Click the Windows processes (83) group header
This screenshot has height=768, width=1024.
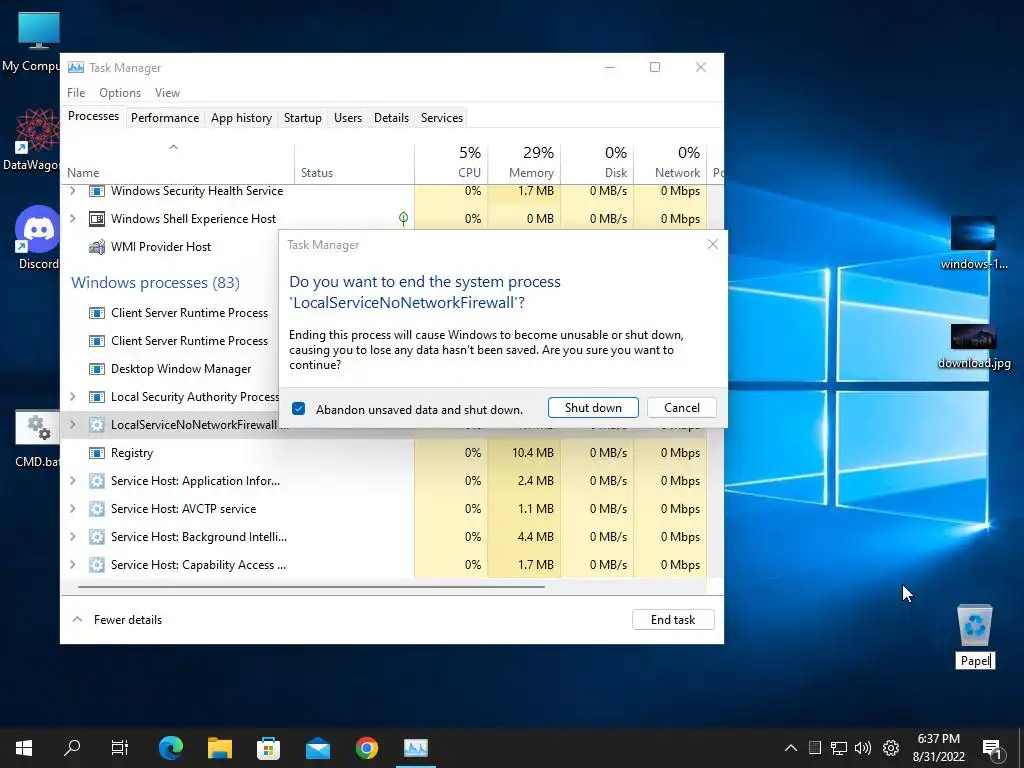click(x=155, y=283)
